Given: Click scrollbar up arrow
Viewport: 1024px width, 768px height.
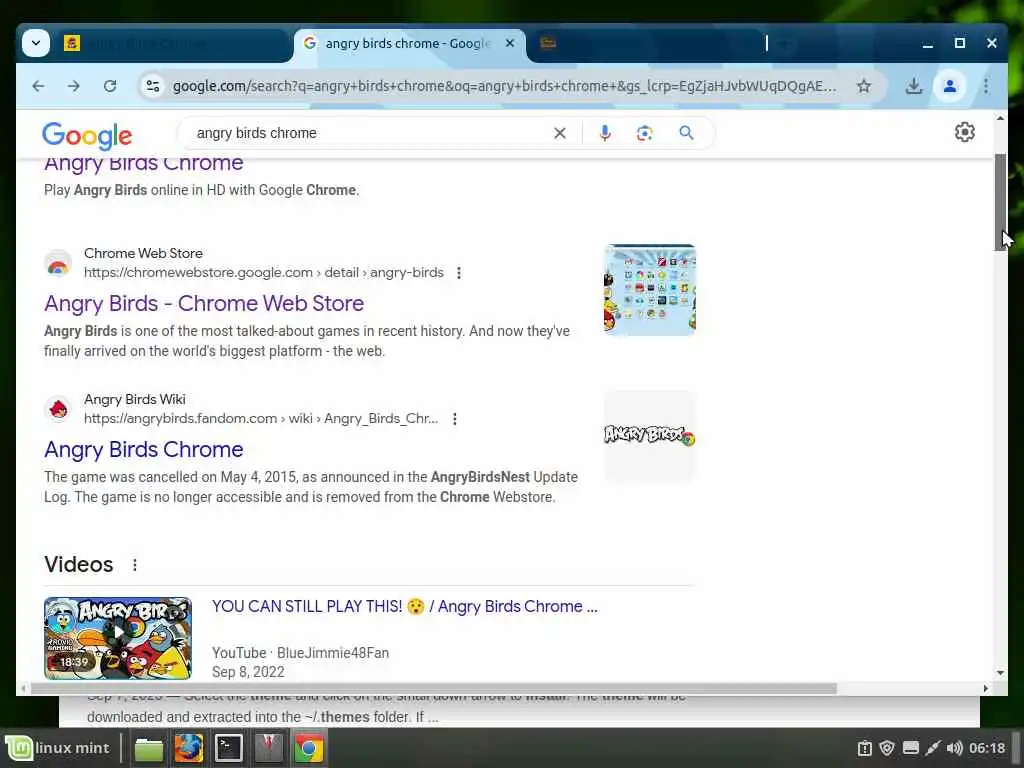Looking at the screenshot, I should point(1000,118).
